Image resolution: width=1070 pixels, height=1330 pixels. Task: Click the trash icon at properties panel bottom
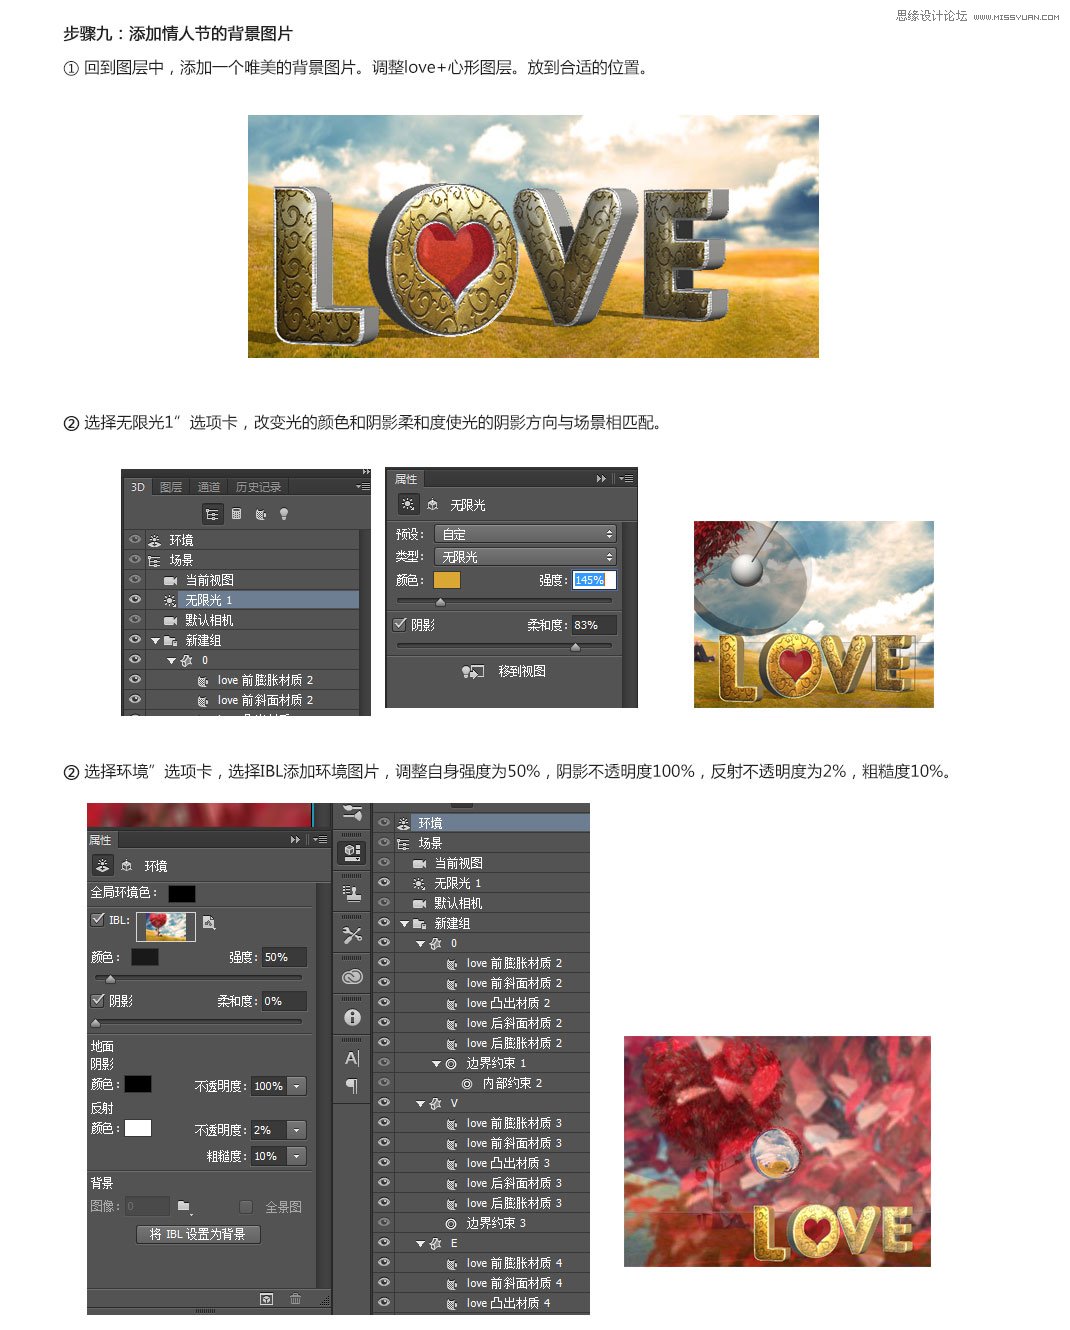295,1299
